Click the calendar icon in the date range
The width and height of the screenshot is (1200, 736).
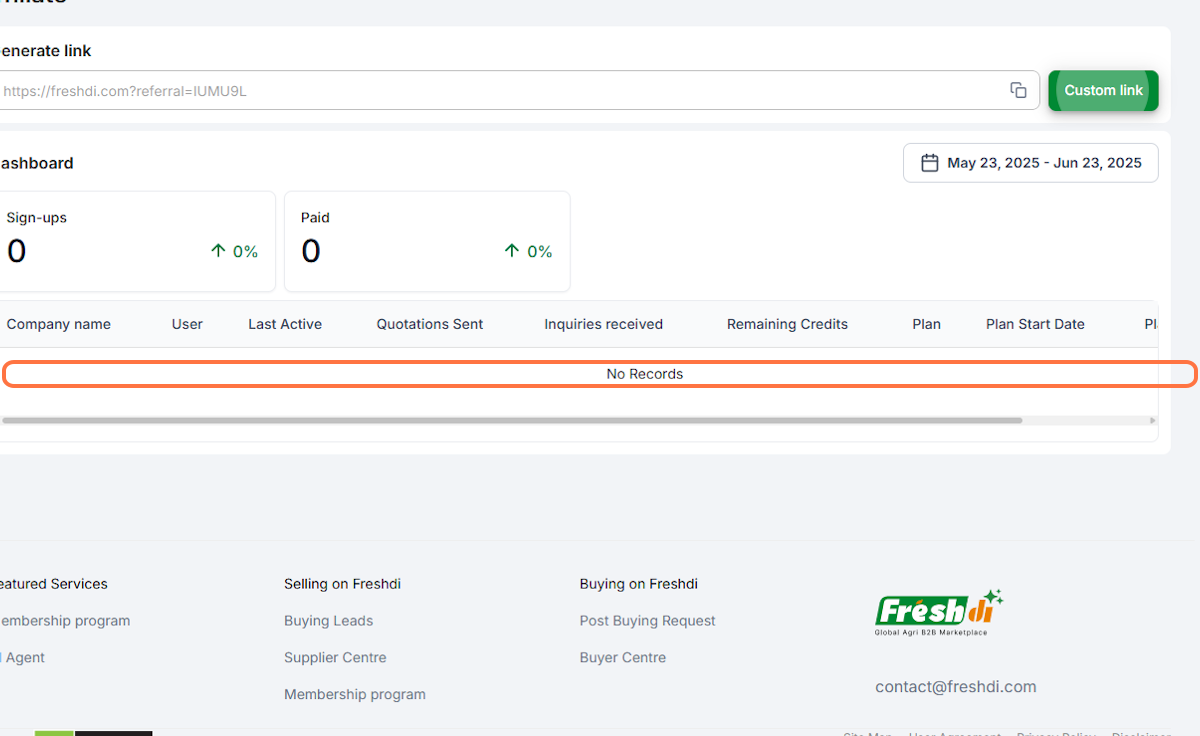coord(929,163)
